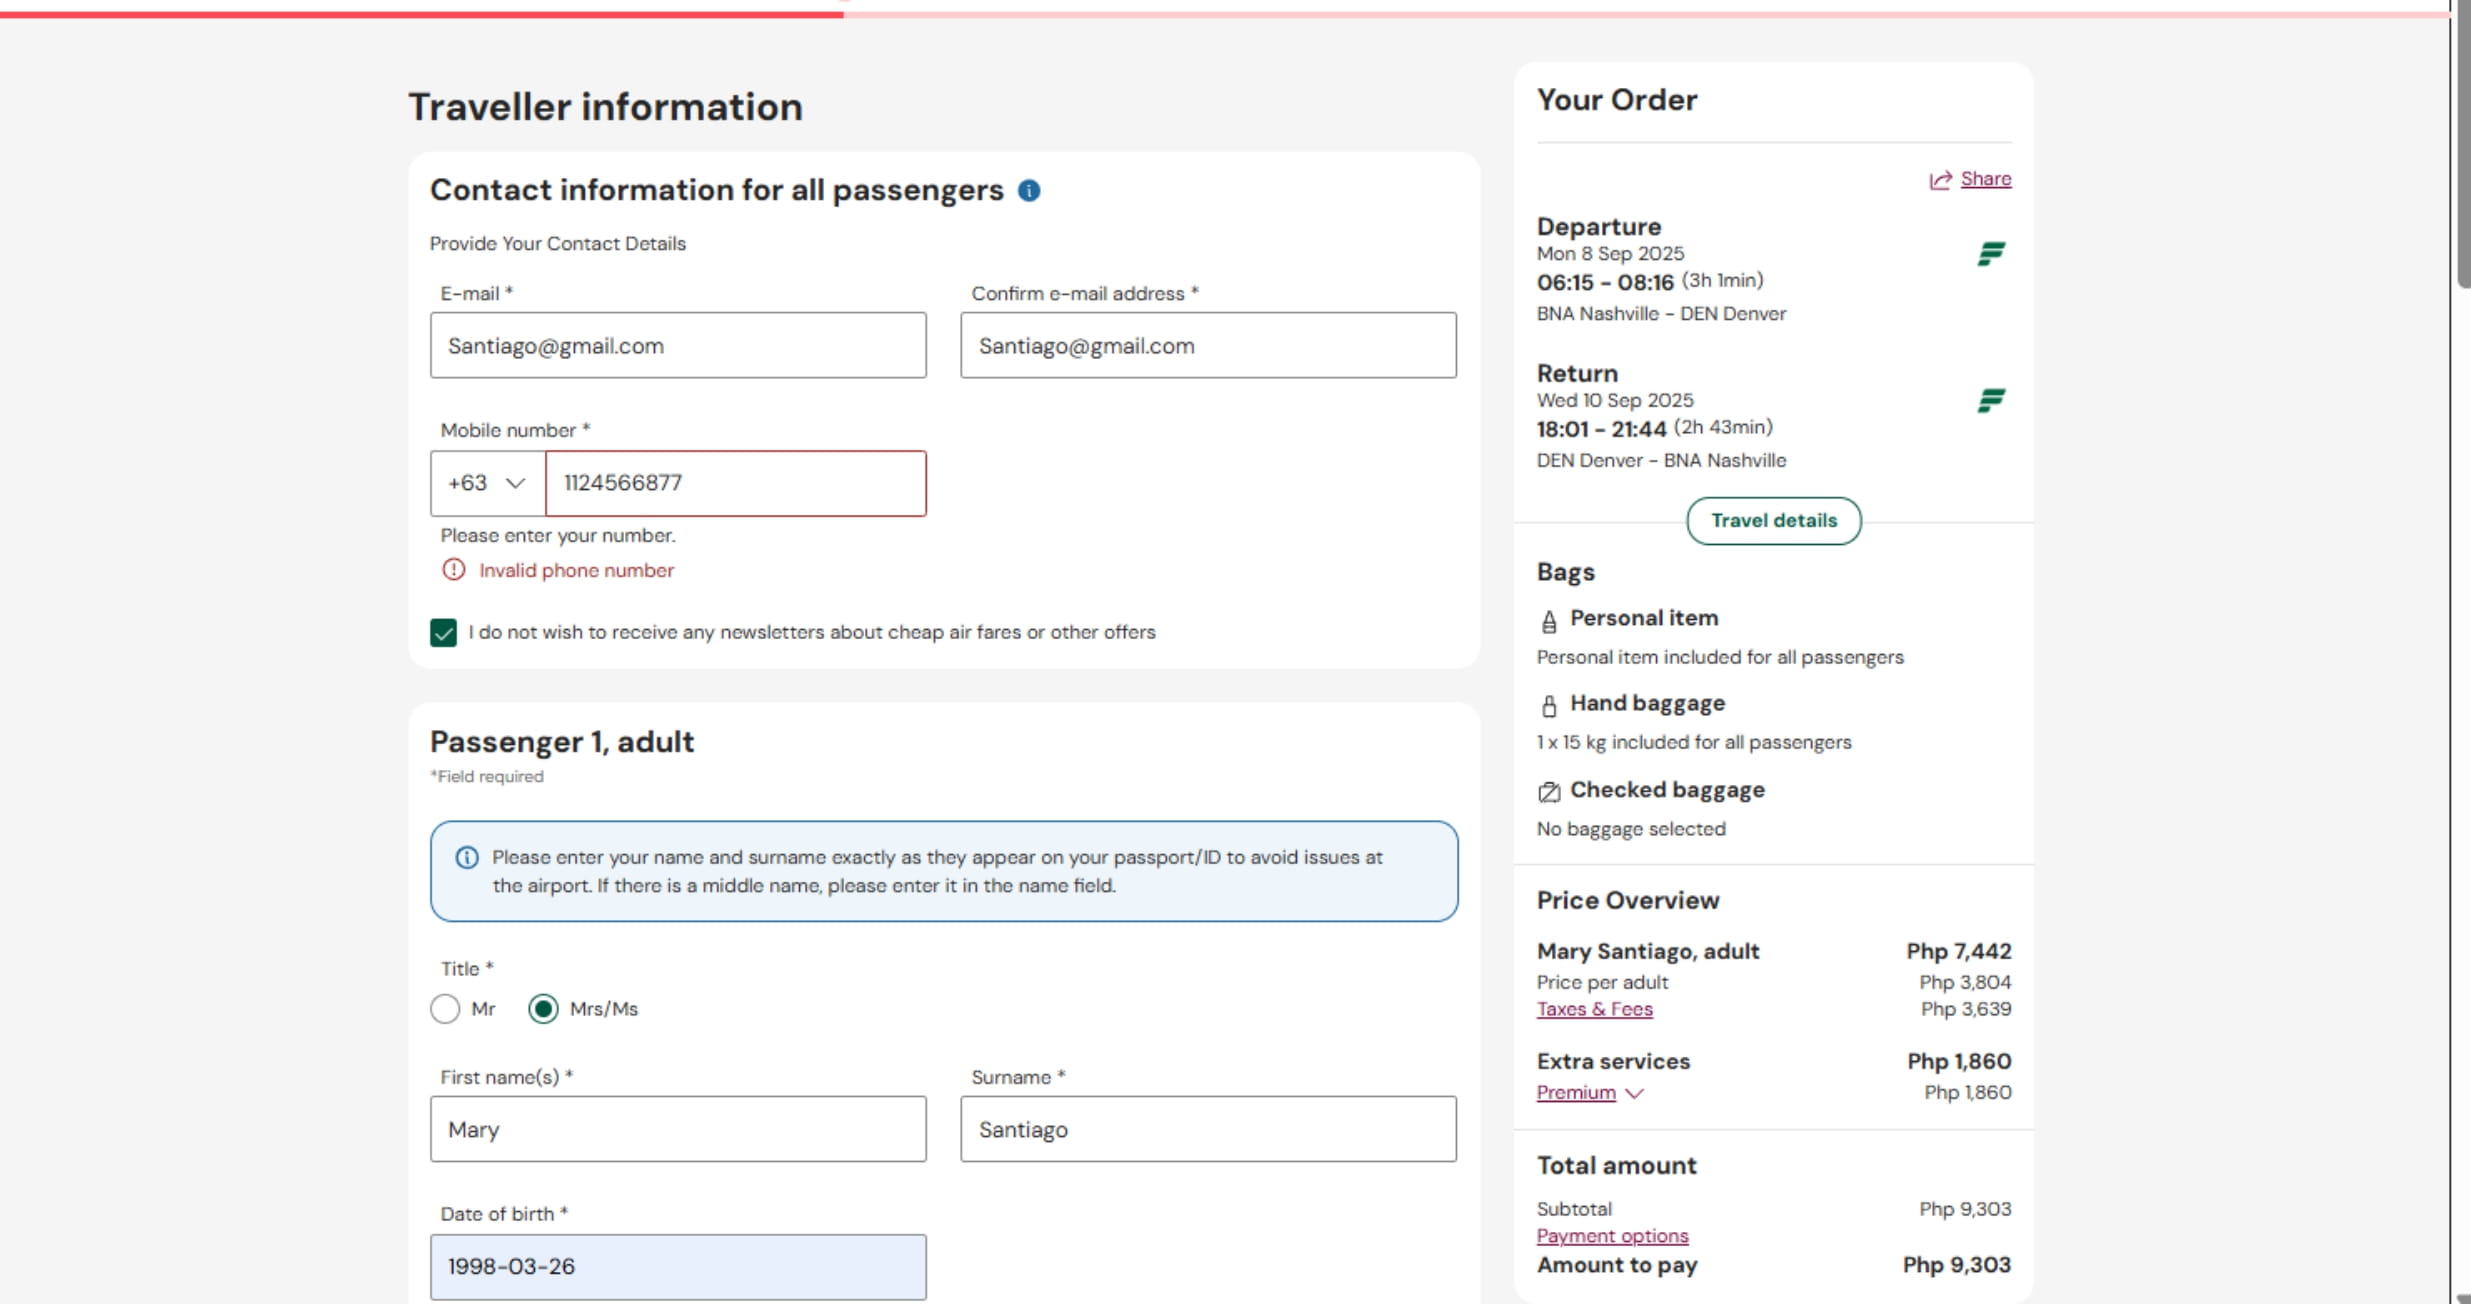The width and height of the screenshot is (2471, 1304).
Task: Click the departure flight airline logo
Action: tap(1991, 254)
